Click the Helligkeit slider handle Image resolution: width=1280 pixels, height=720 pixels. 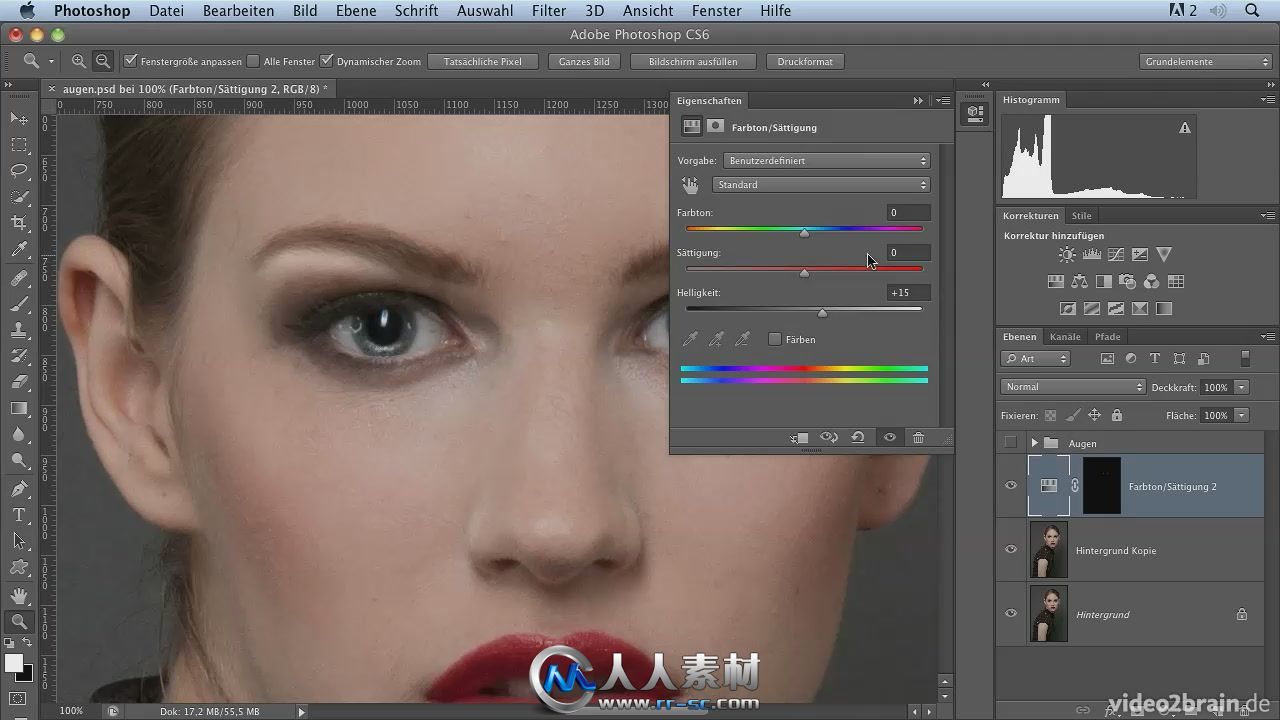(x=822, y=313)
